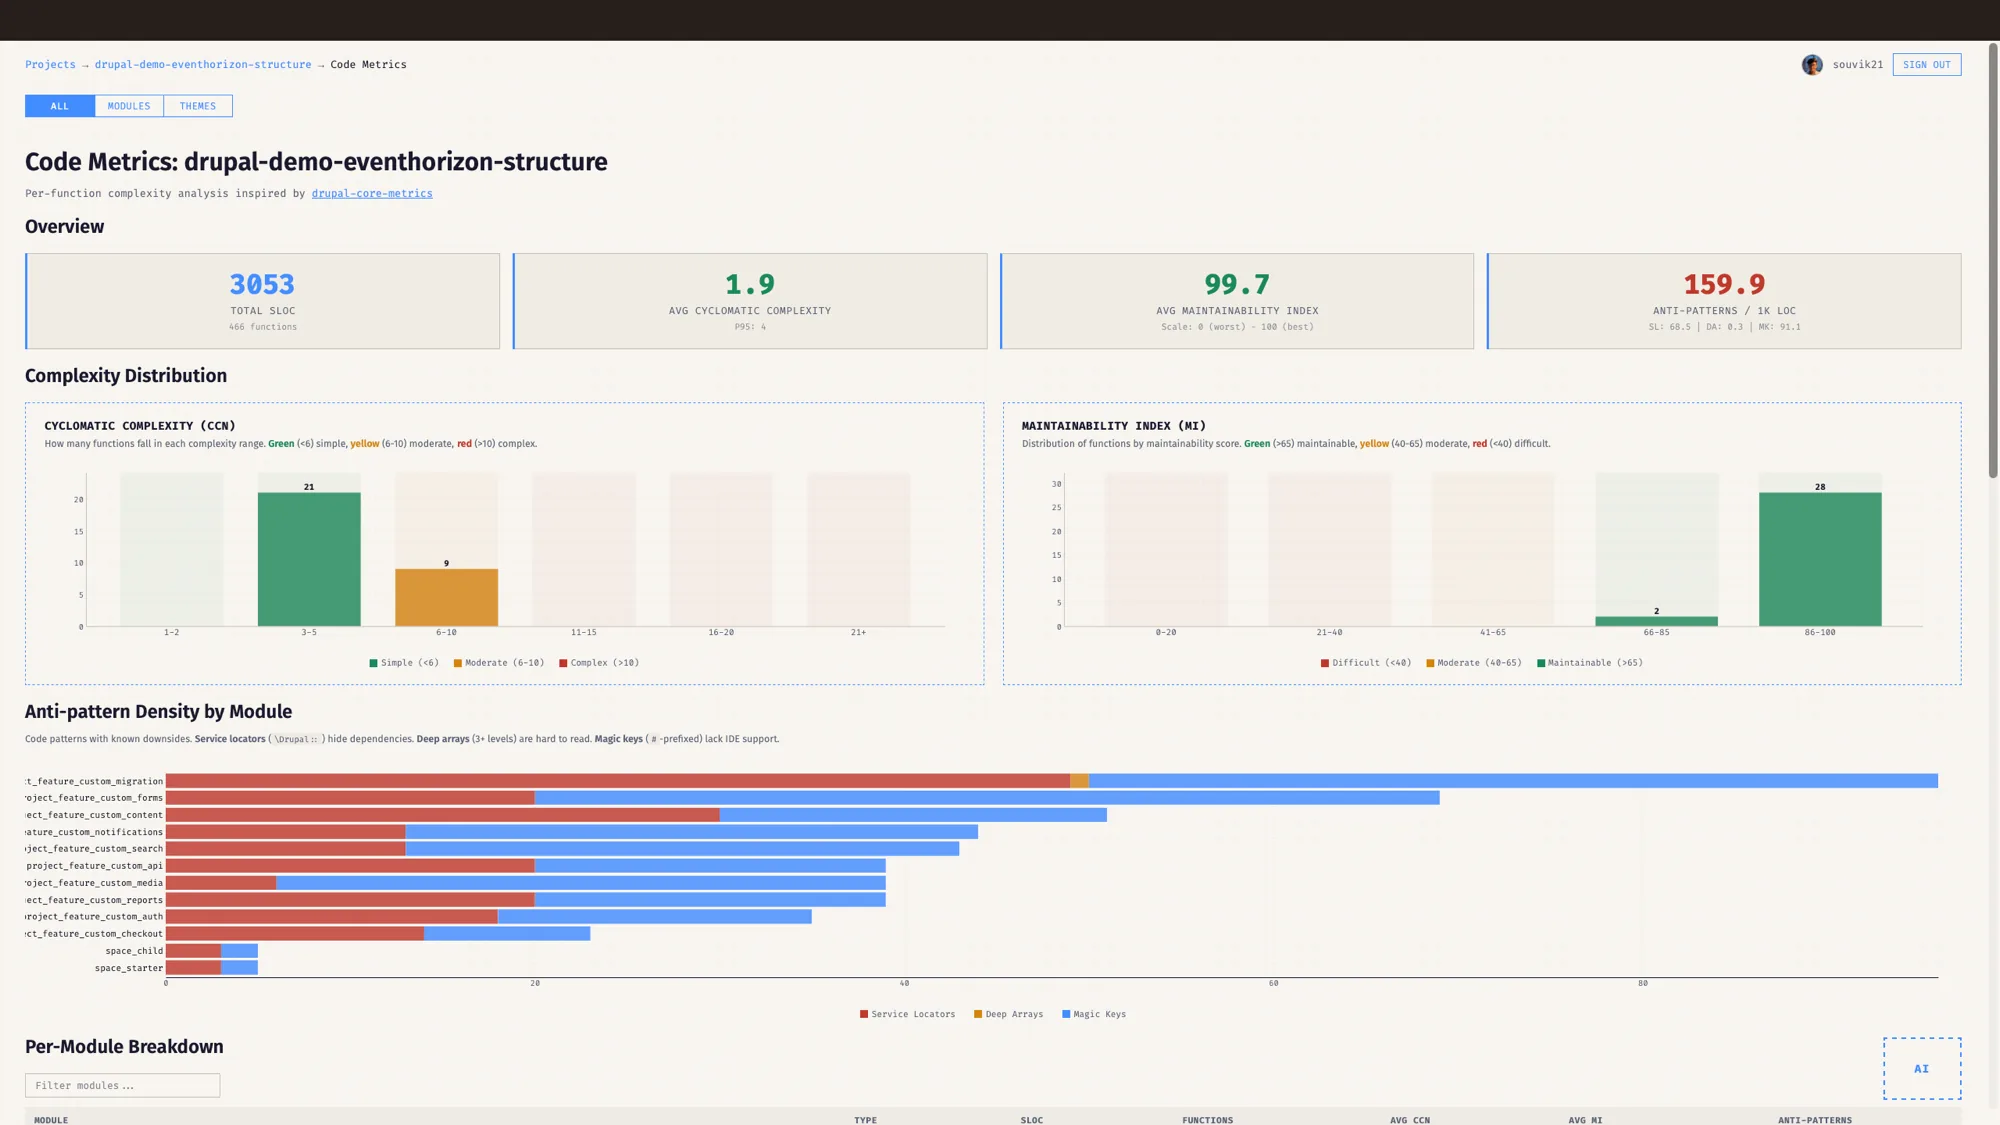Image resolution: width=2000 pixels, height=1125 pixels.
Task: Select the ALL filter tab
Action: click(60, 106)
